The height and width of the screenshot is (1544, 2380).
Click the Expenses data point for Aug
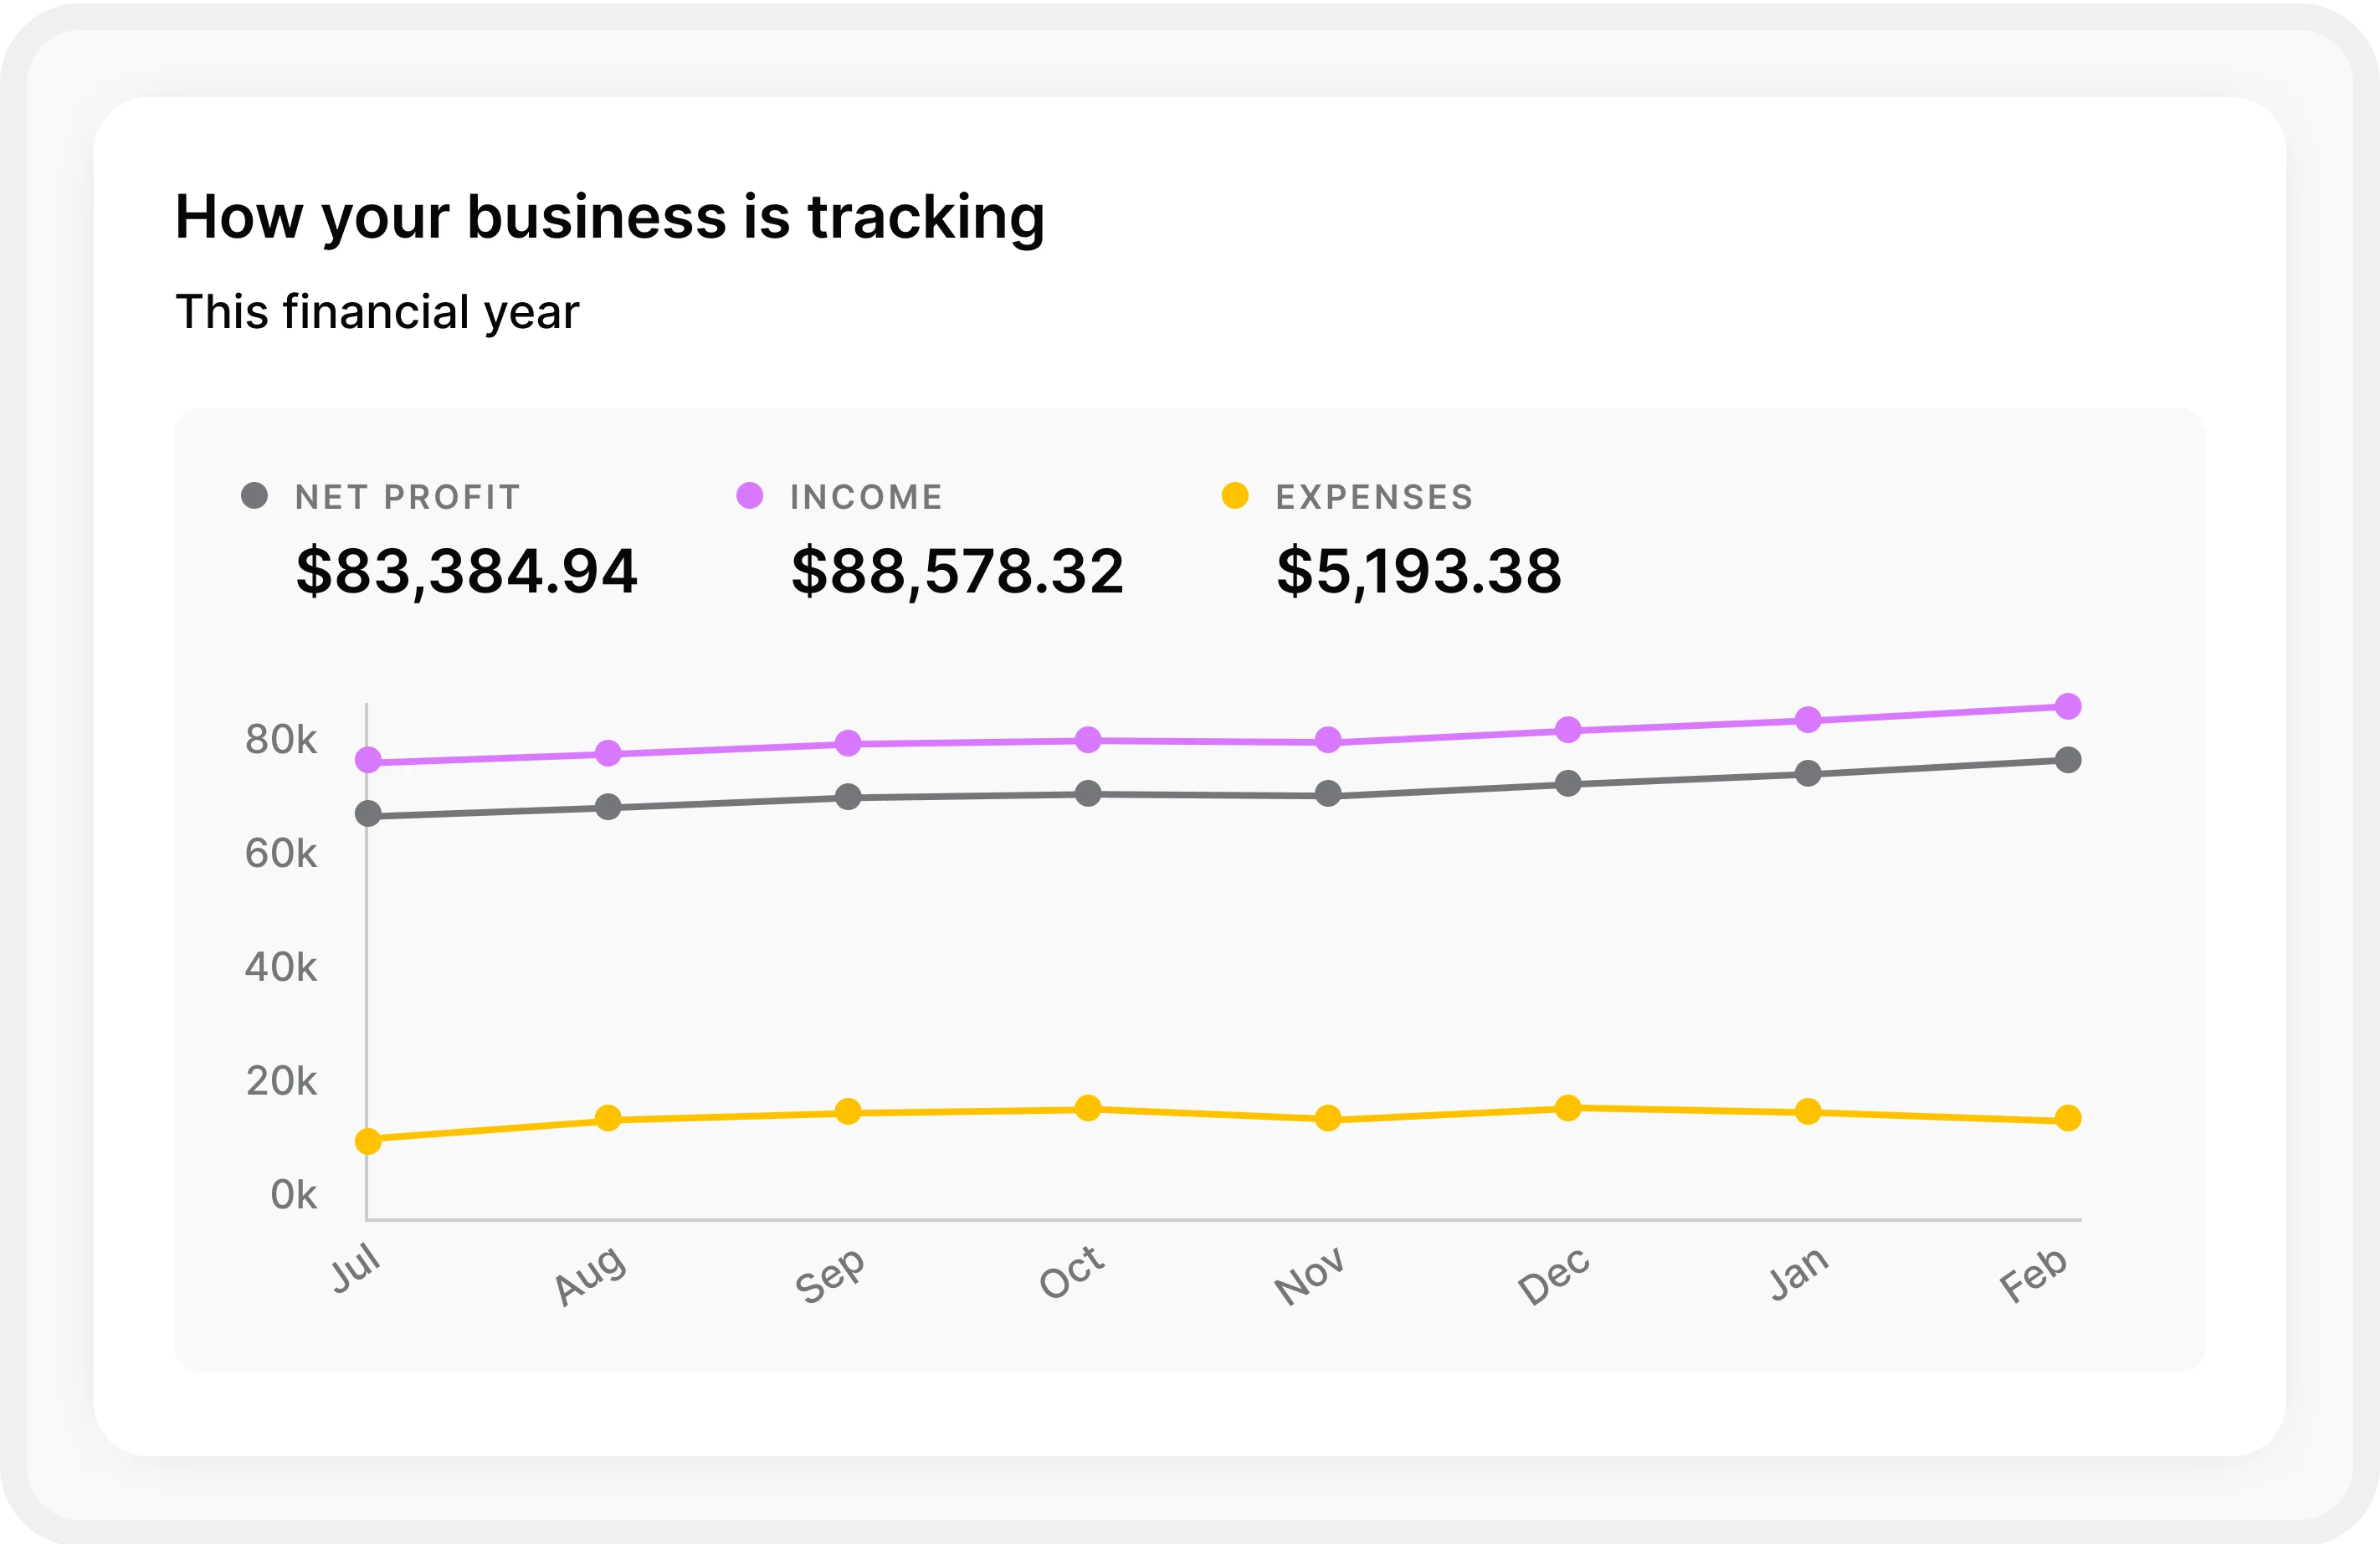[x=608, y=1118]
